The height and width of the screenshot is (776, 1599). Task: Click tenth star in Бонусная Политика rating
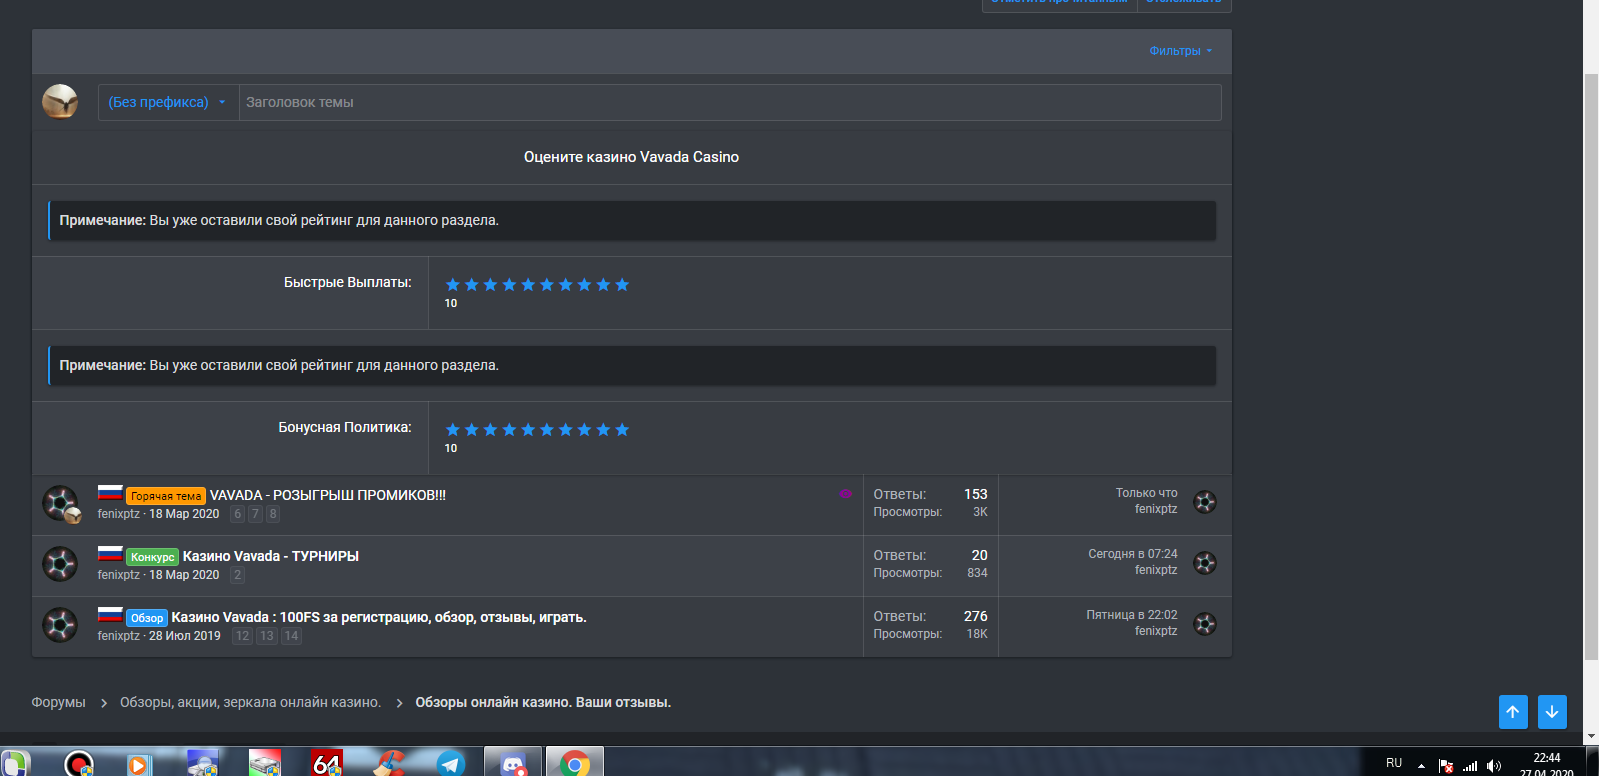[622, 430]
